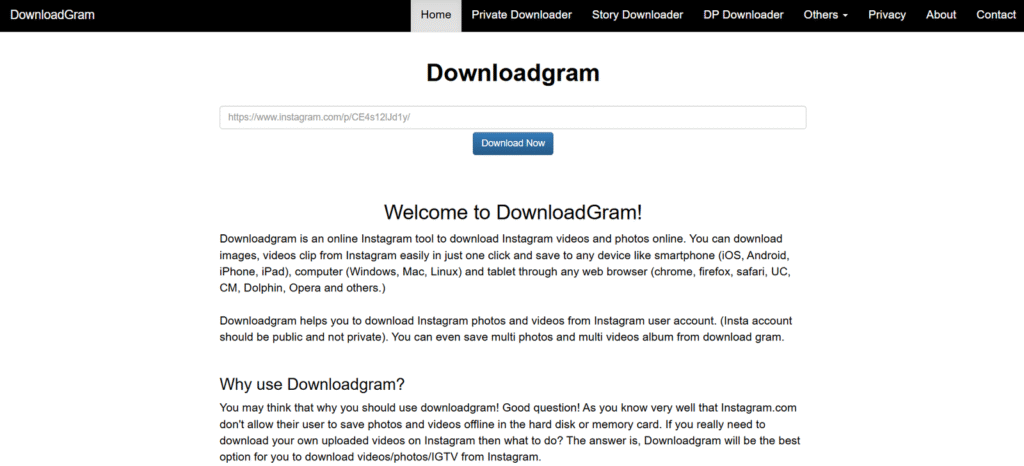Click the Welcome to DownloadGram! heading
This screenshot has height=466, width=1024.
pyautogui.click(x=513, y=212)
